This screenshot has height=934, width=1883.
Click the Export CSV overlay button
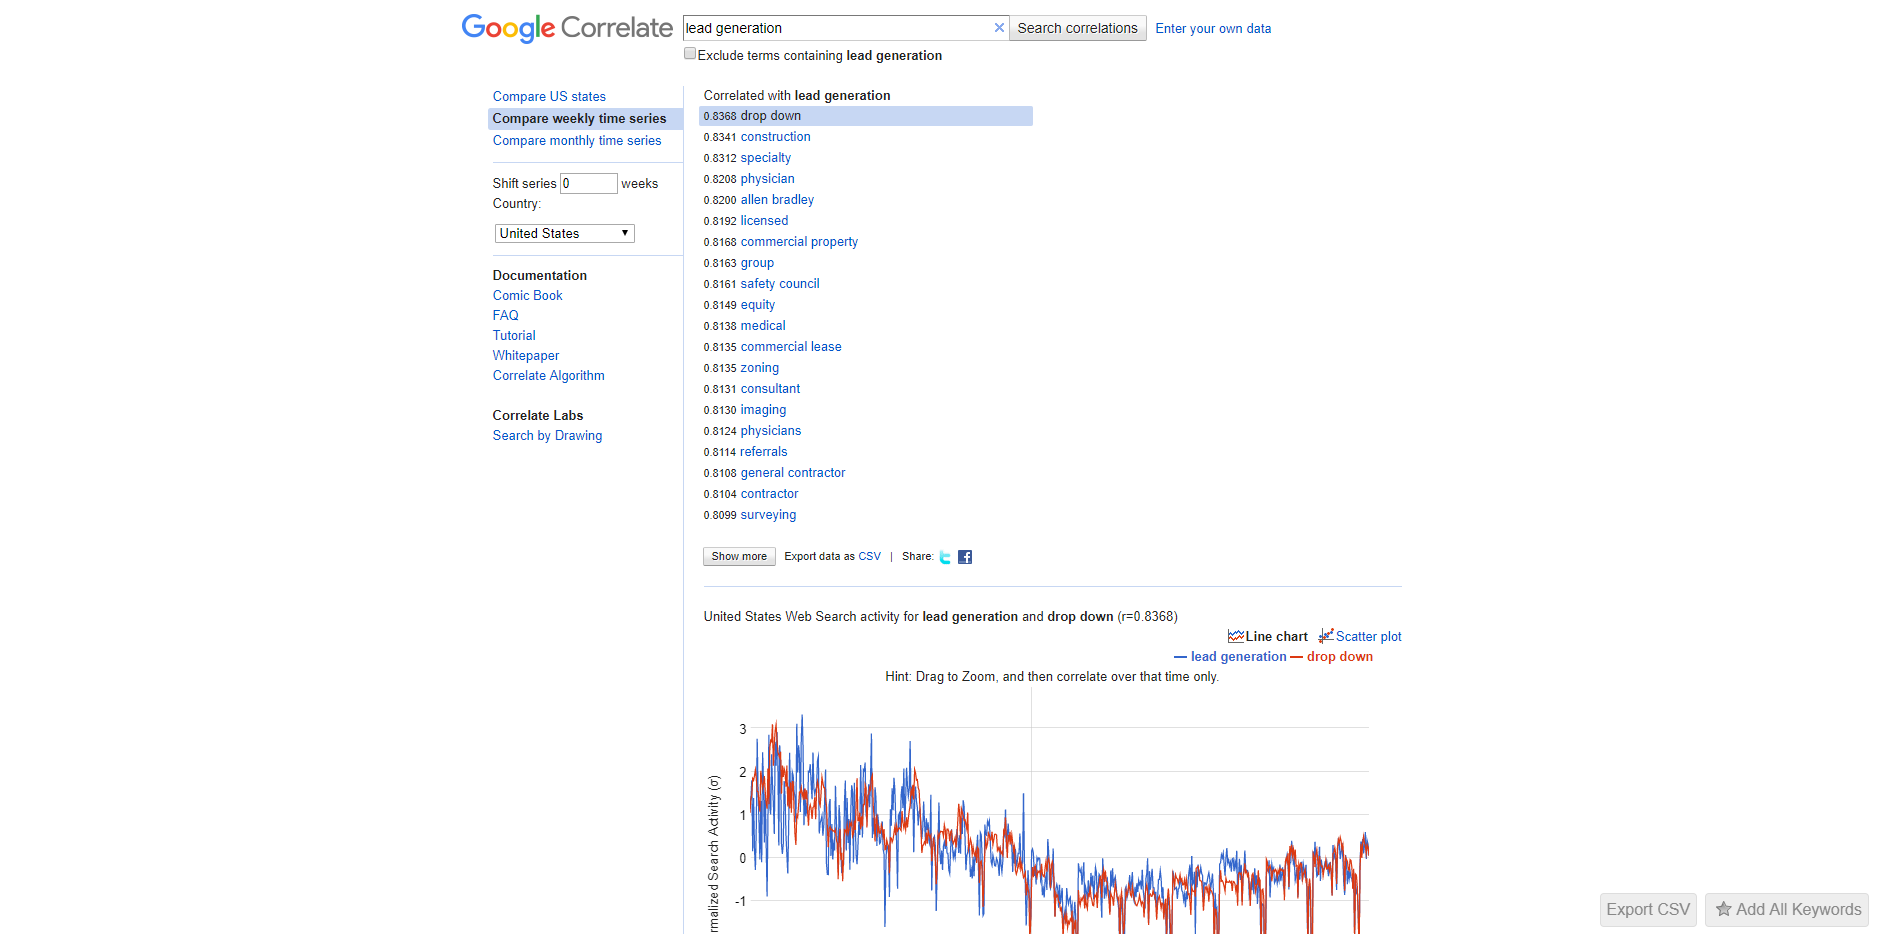click(1648, 909)
